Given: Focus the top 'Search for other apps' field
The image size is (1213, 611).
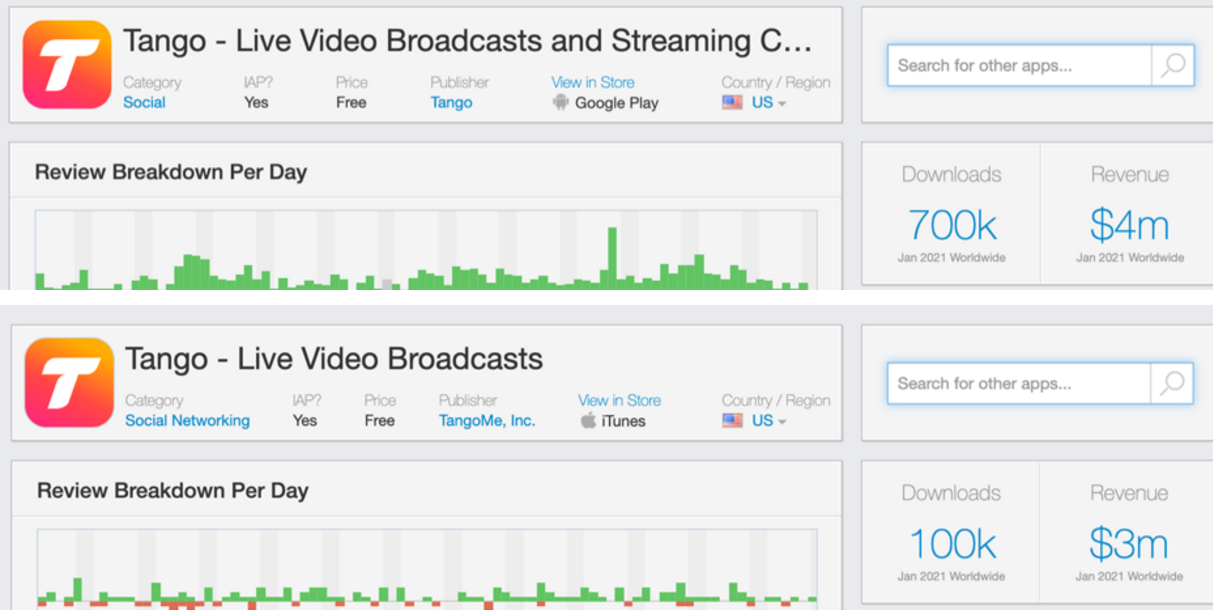Looking at the screenshot, I should [x=1018, y=66].
